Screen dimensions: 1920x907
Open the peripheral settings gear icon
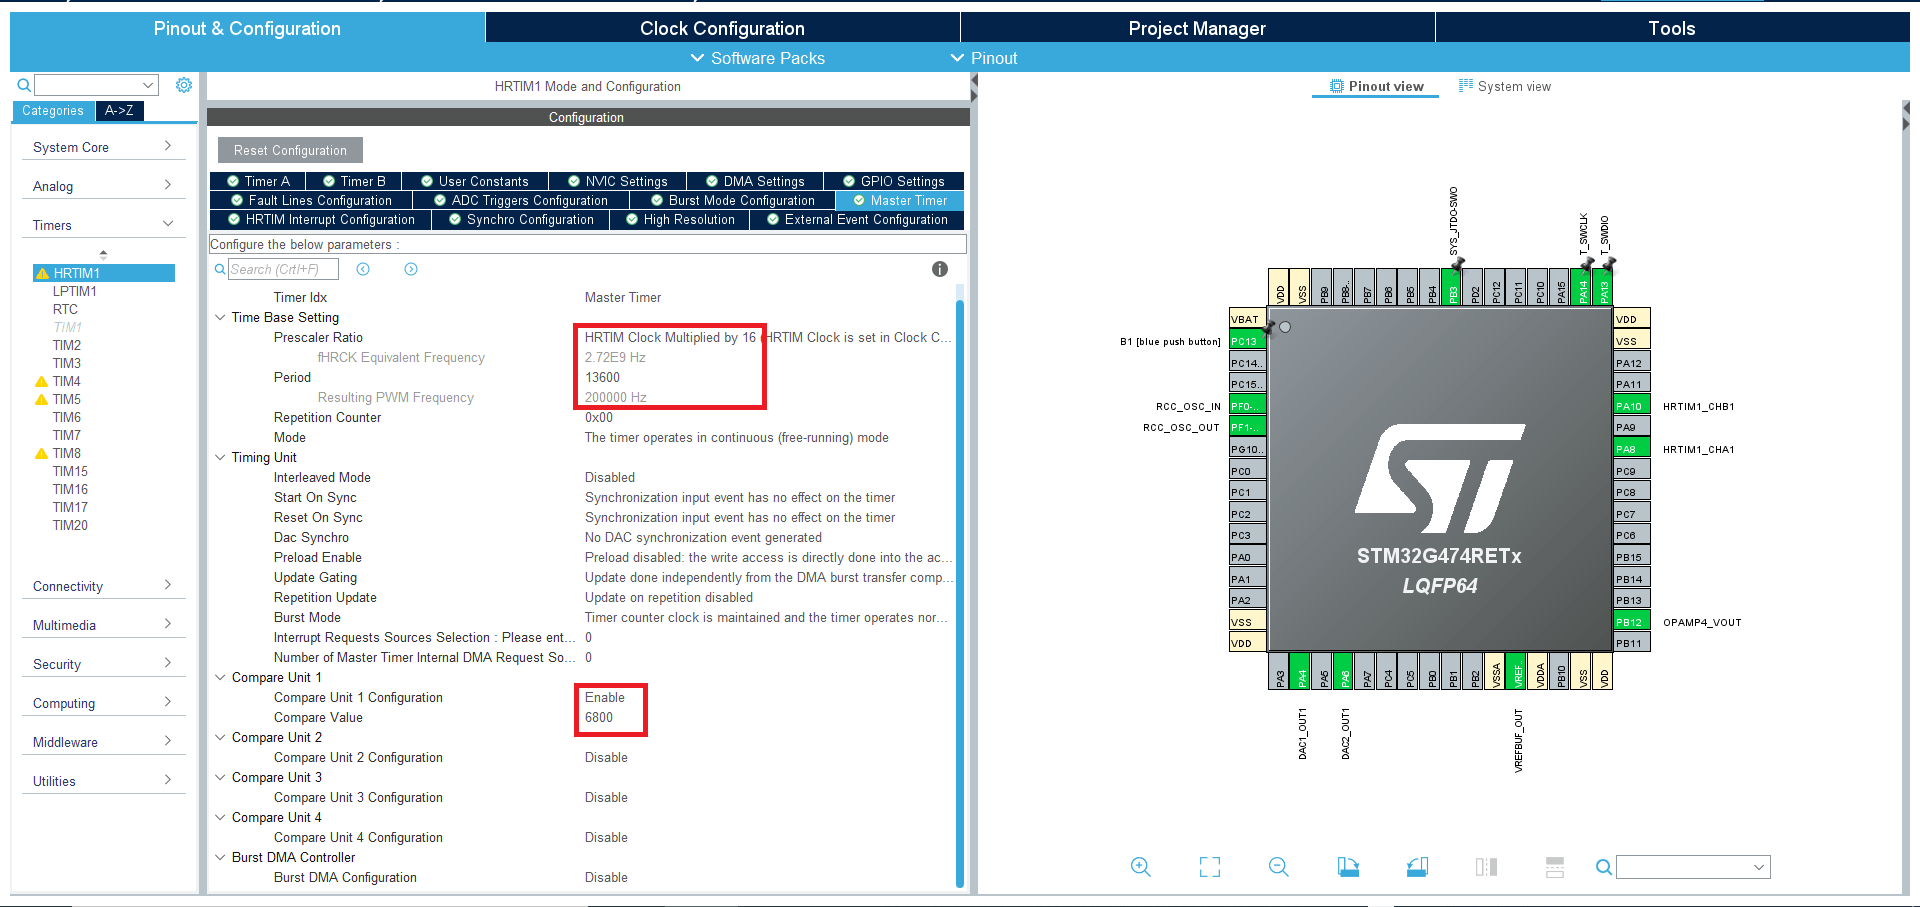(x=184, y=85)
